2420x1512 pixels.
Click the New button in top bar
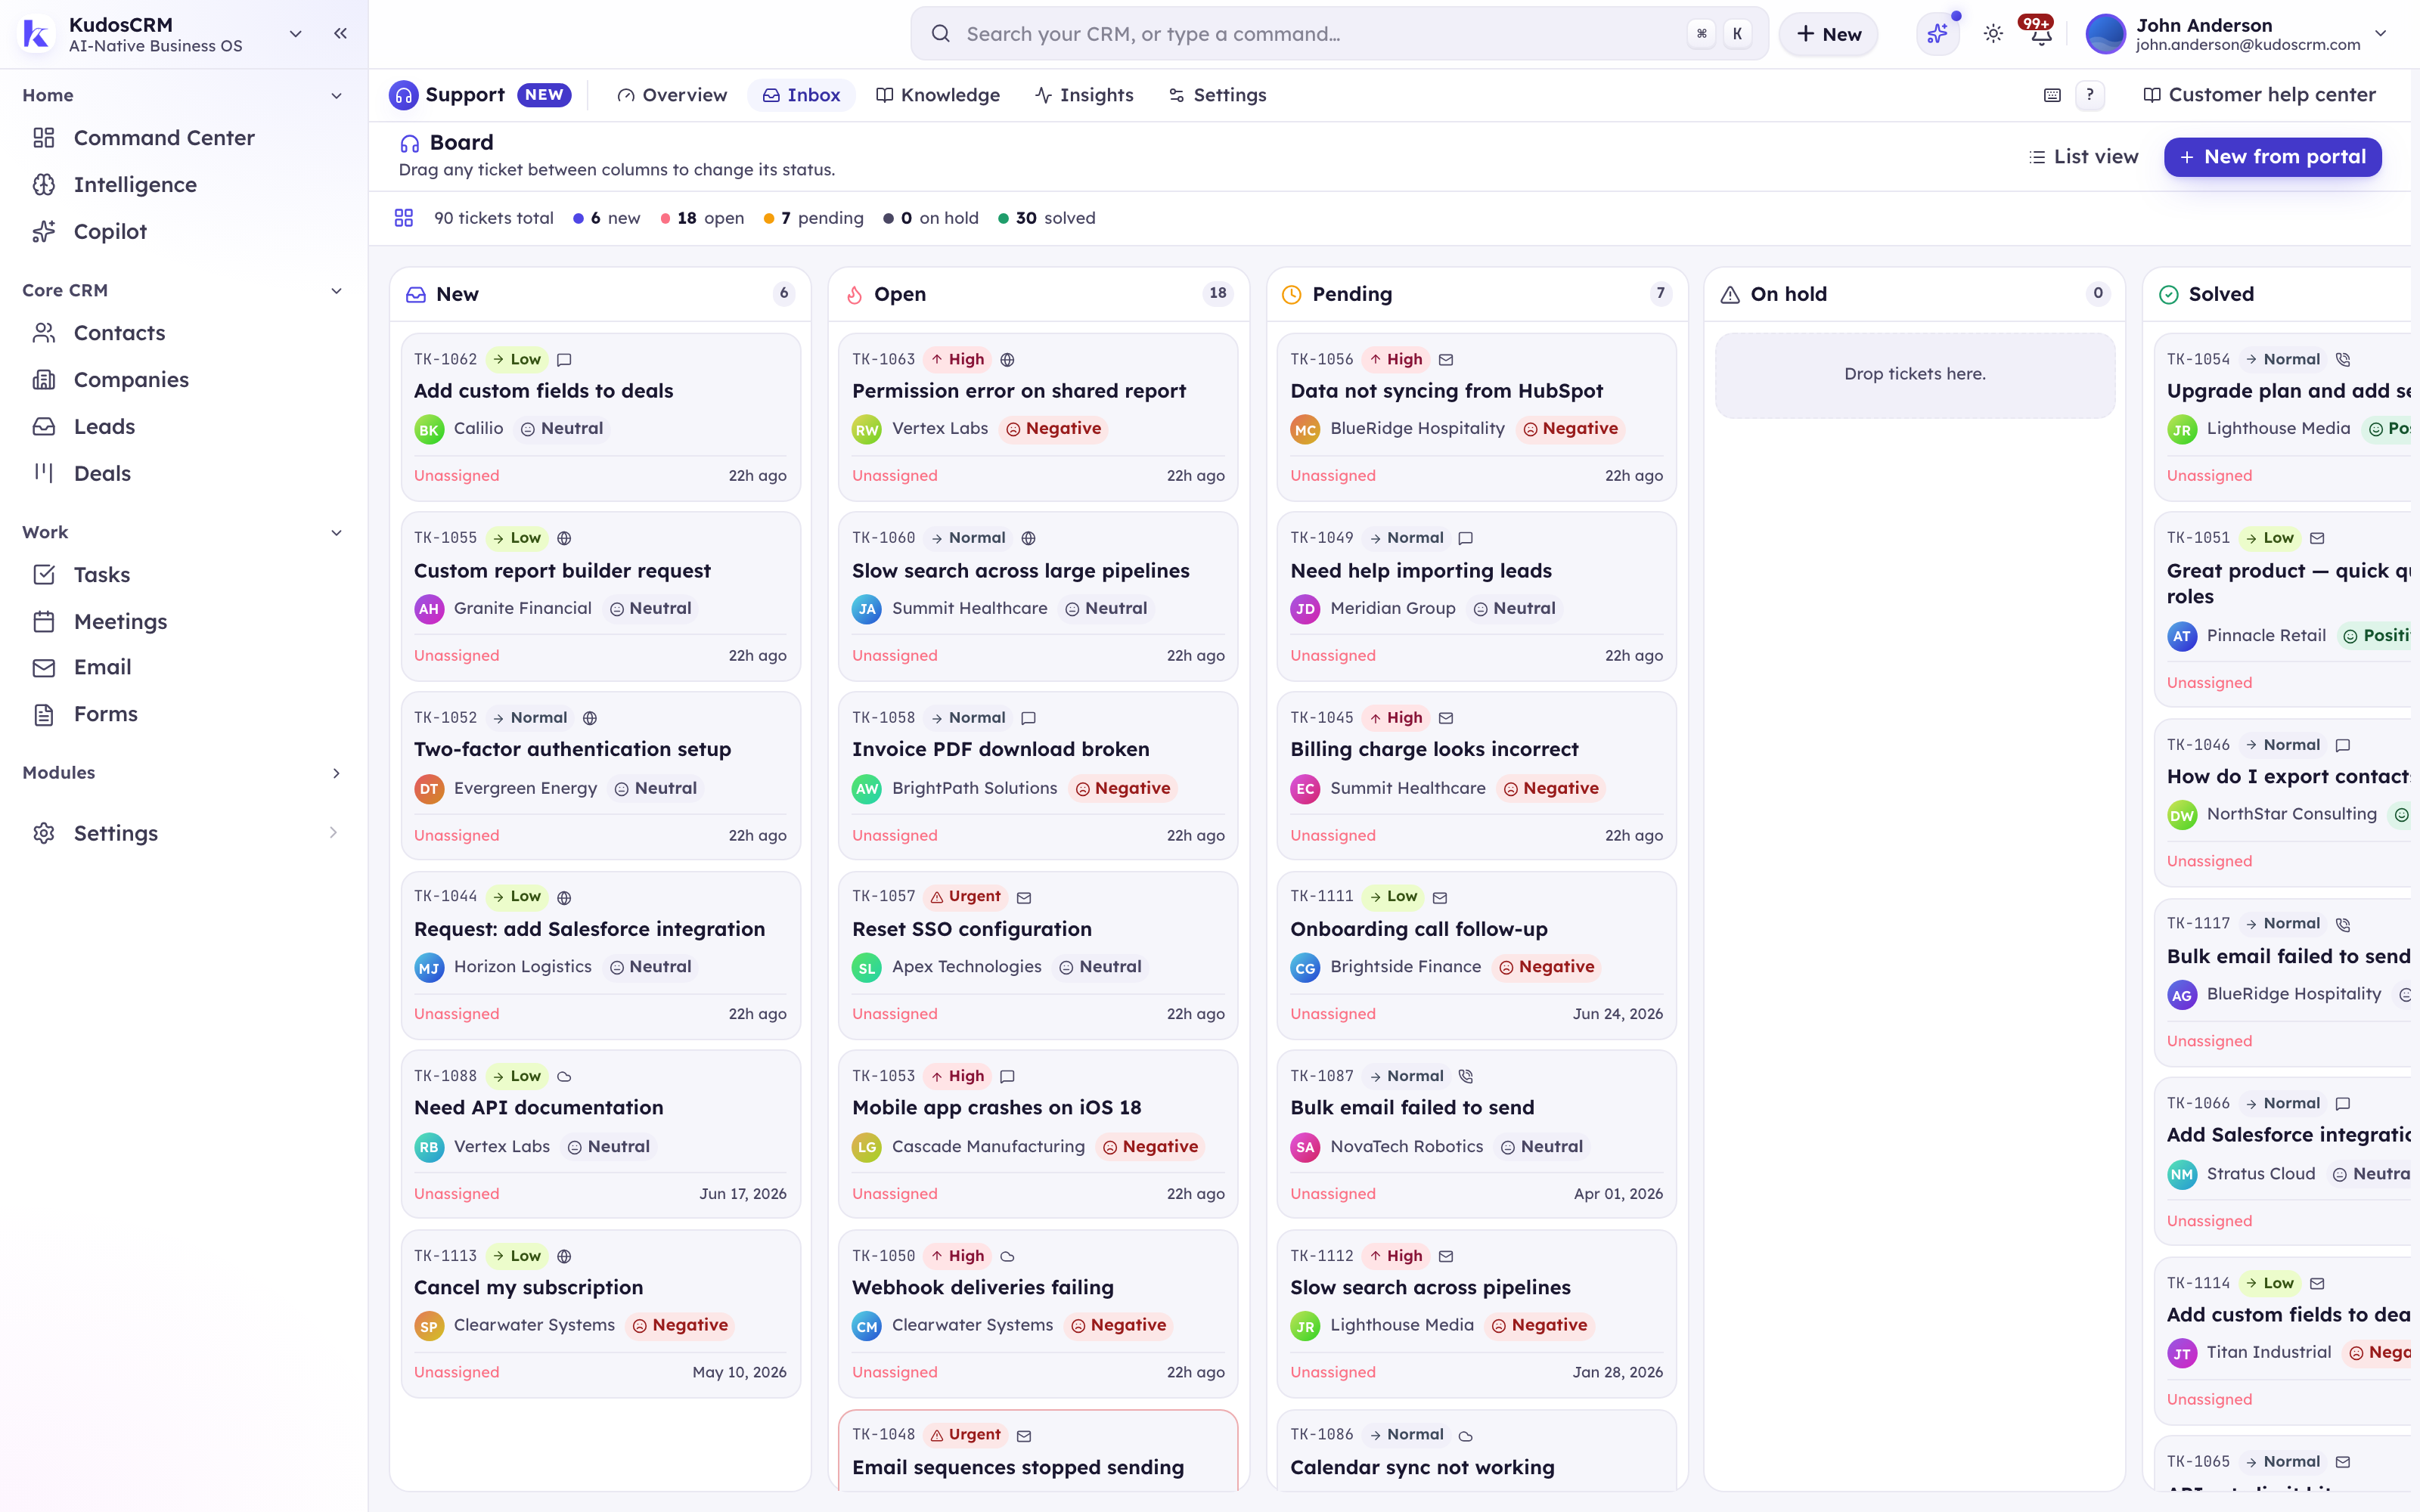[1828, 34]
